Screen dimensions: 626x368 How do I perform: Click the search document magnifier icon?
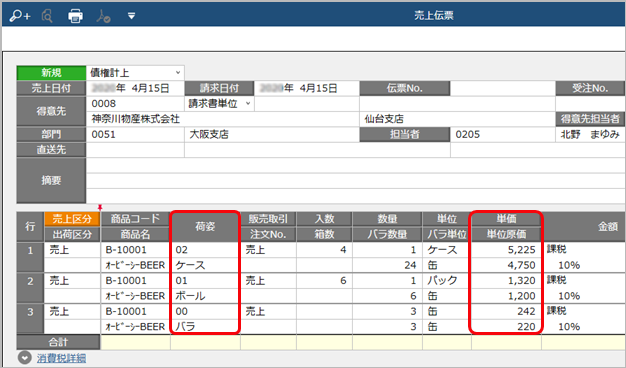[x=47, y=16]
